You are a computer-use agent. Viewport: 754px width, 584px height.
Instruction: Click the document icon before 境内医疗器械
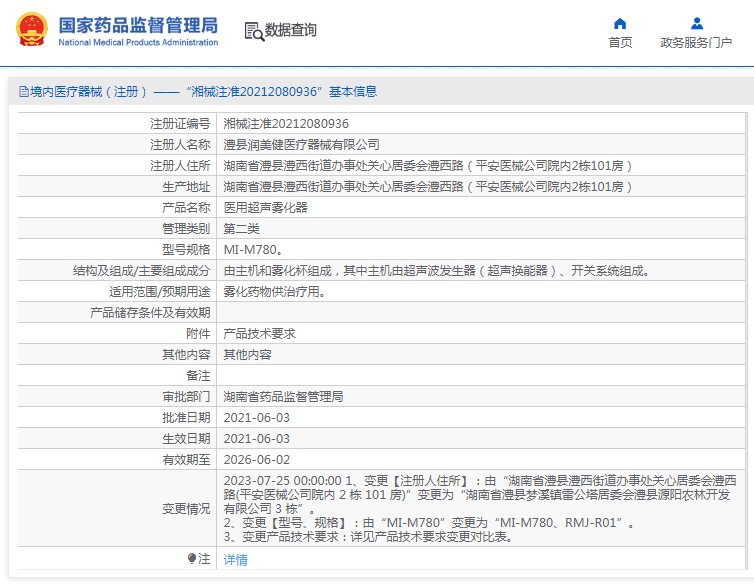click(x=24, y=91)
